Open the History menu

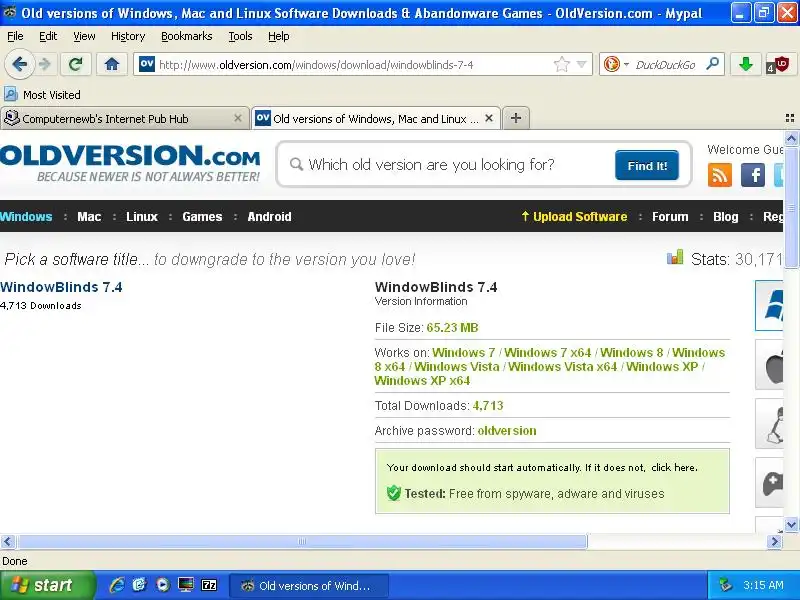pyautogui.click(x=128, y=36)
